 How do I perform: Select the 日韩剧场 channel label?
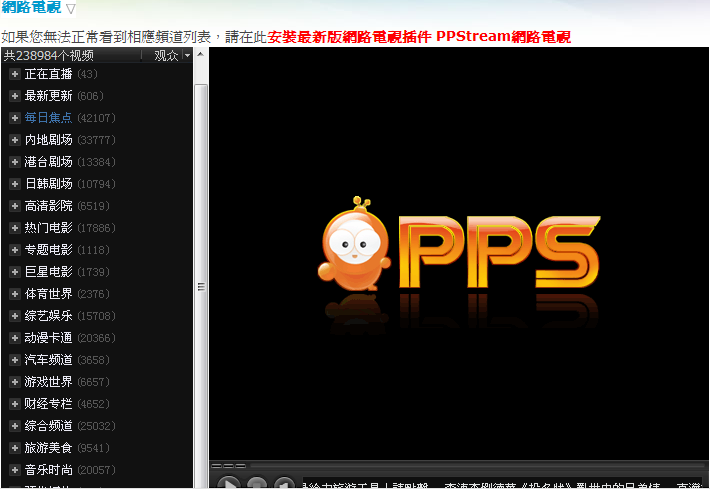(x=48, y=184)
